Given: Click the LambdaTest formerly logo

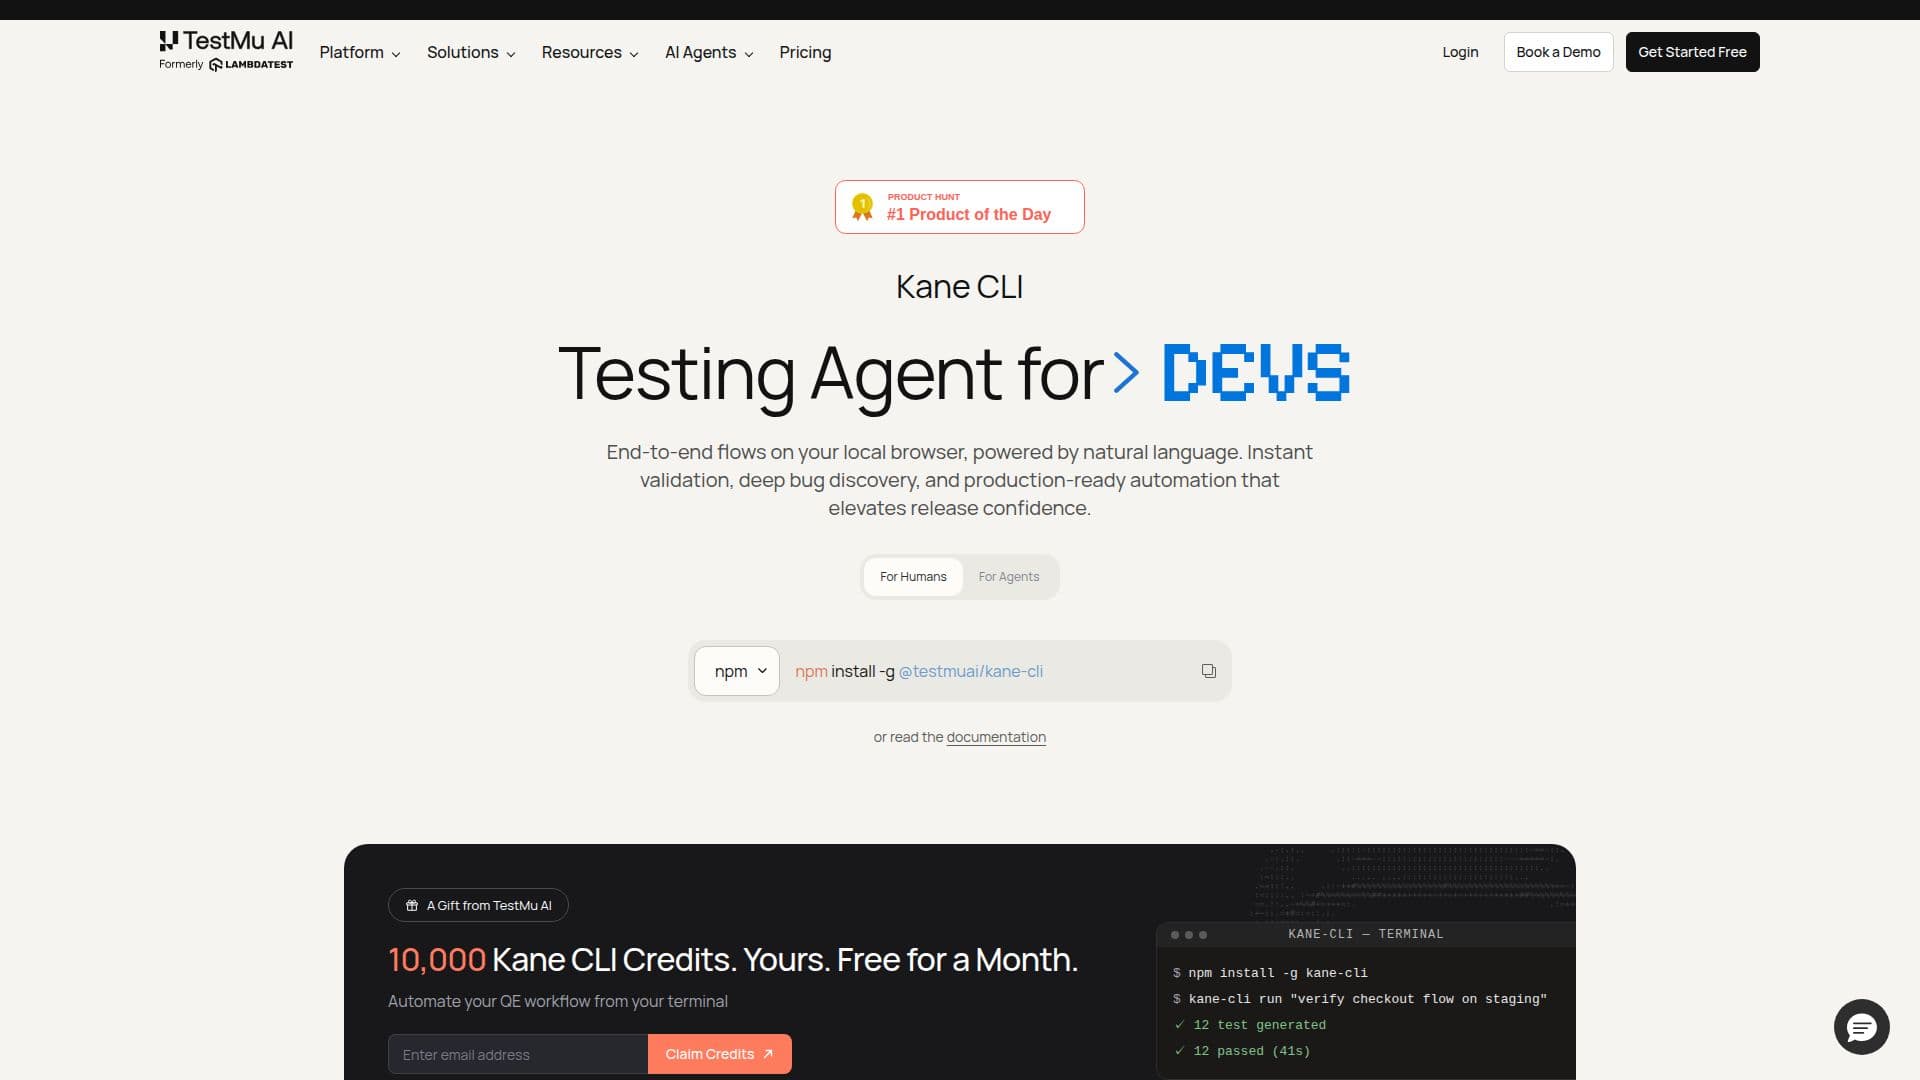Looking at the screenshot, I should click(251, 65).
